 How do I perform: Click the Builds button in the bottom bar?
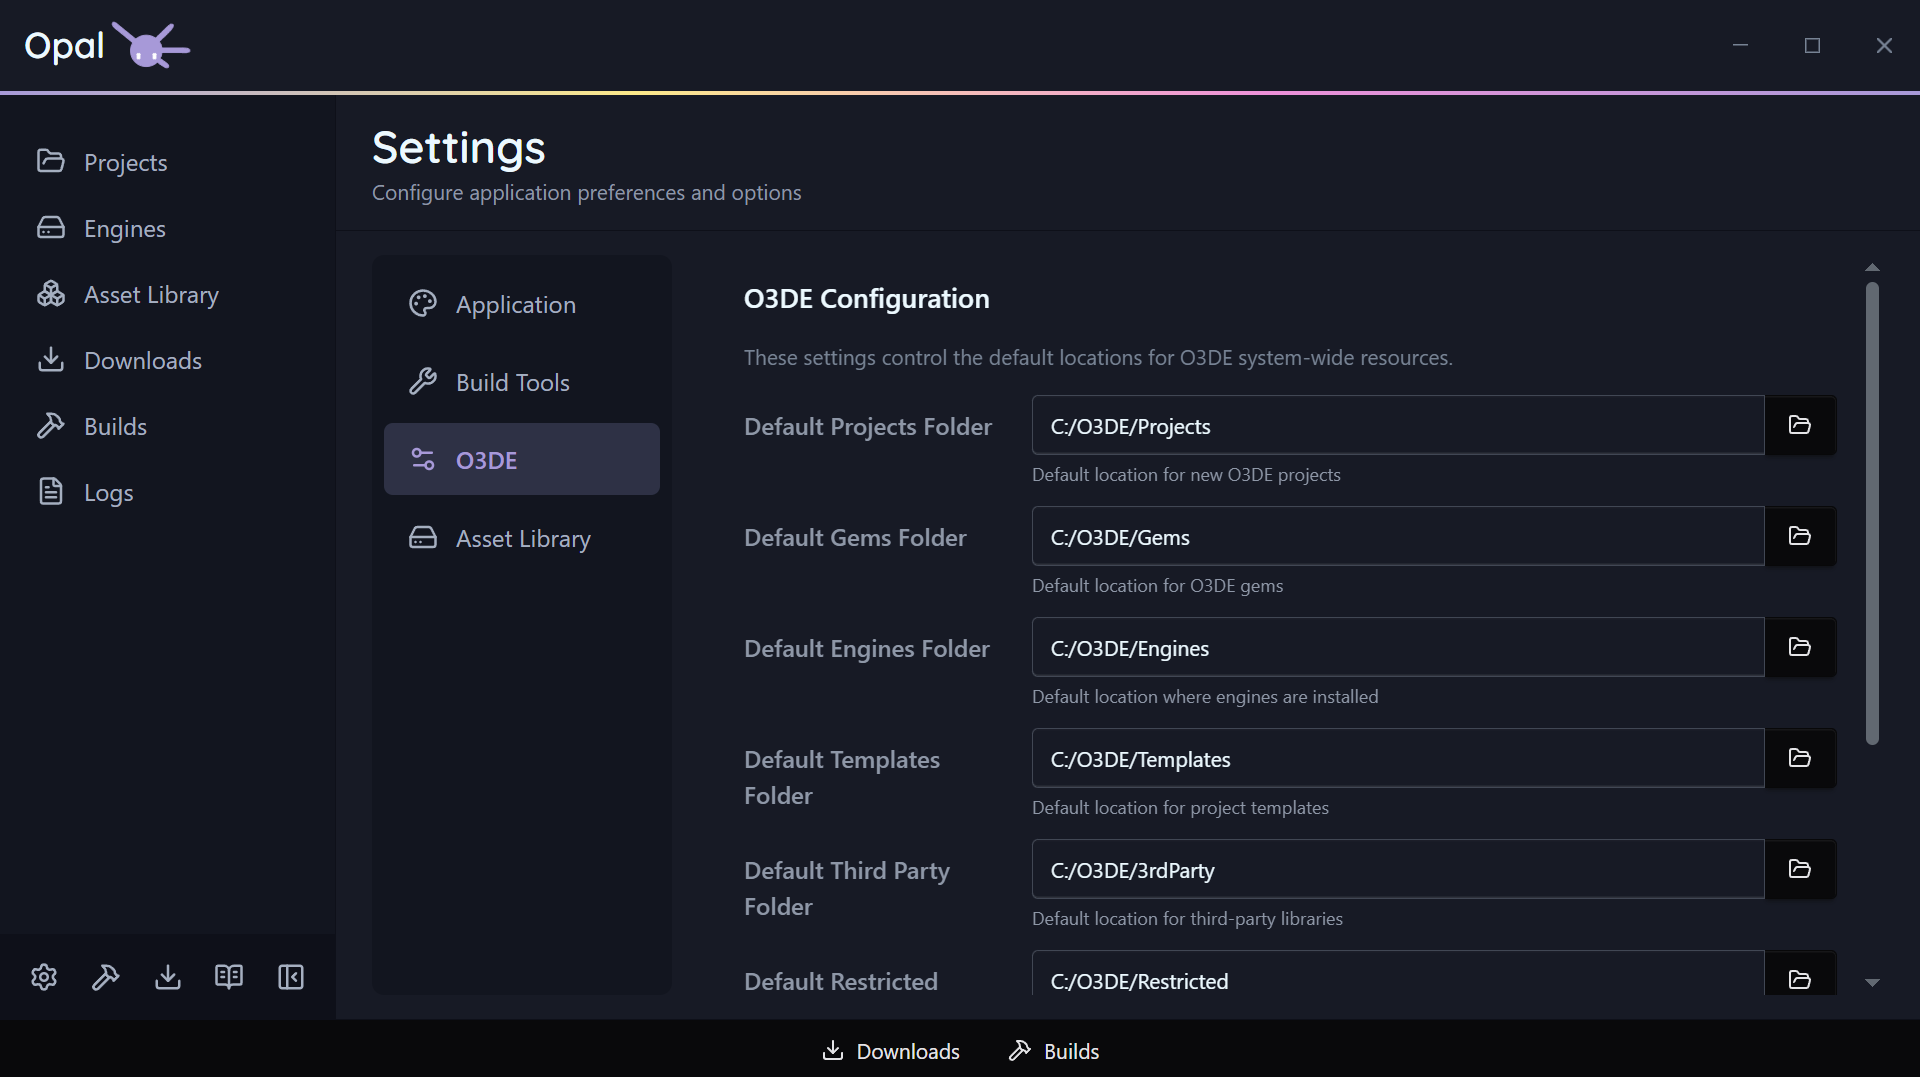coord(1054,1051)
